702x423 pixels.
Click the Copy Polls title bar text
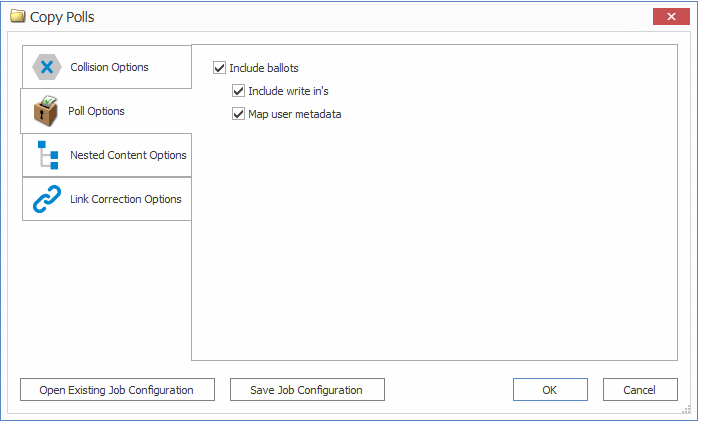click(x=62, y=17)
